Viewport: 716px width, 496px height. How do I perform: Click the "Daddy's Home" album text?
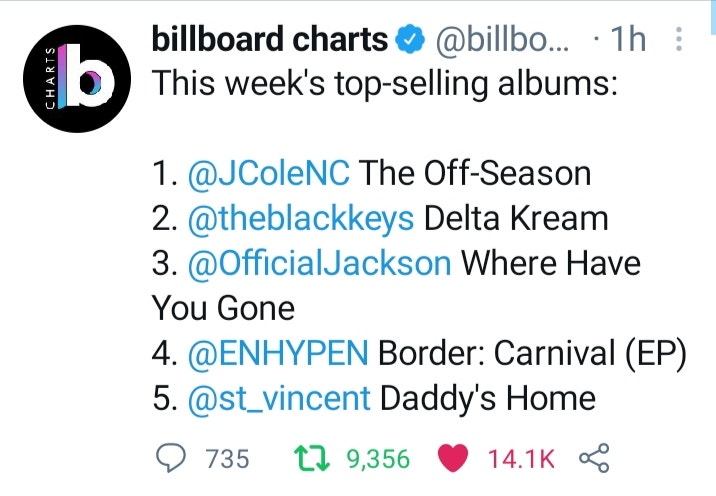click(x=488, y=398)
